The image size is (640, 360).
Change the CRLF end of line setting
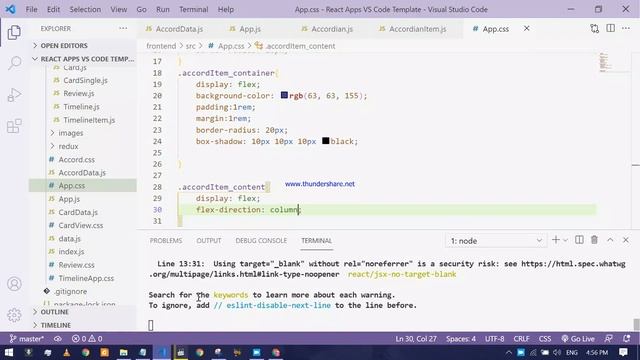(x=521, y=339)
